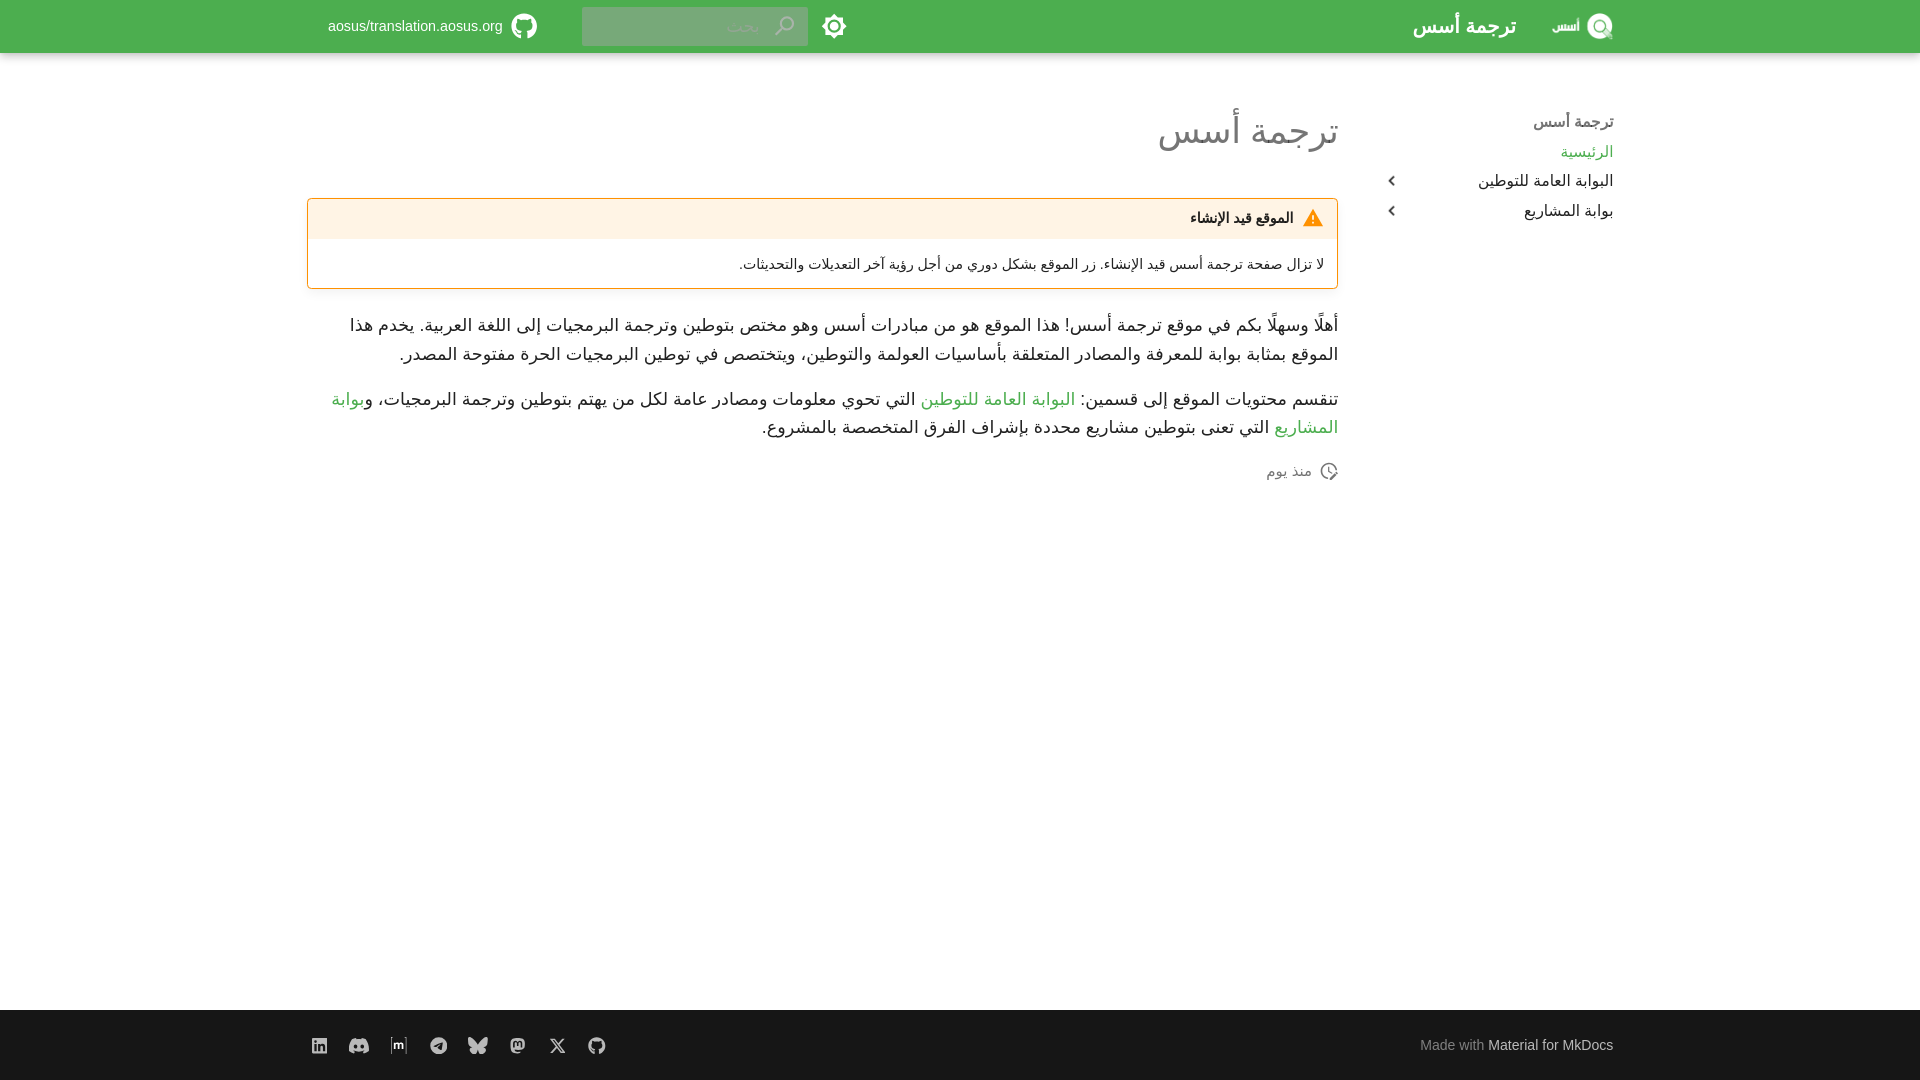Open the X (Twitter) footer icon

557,1045
